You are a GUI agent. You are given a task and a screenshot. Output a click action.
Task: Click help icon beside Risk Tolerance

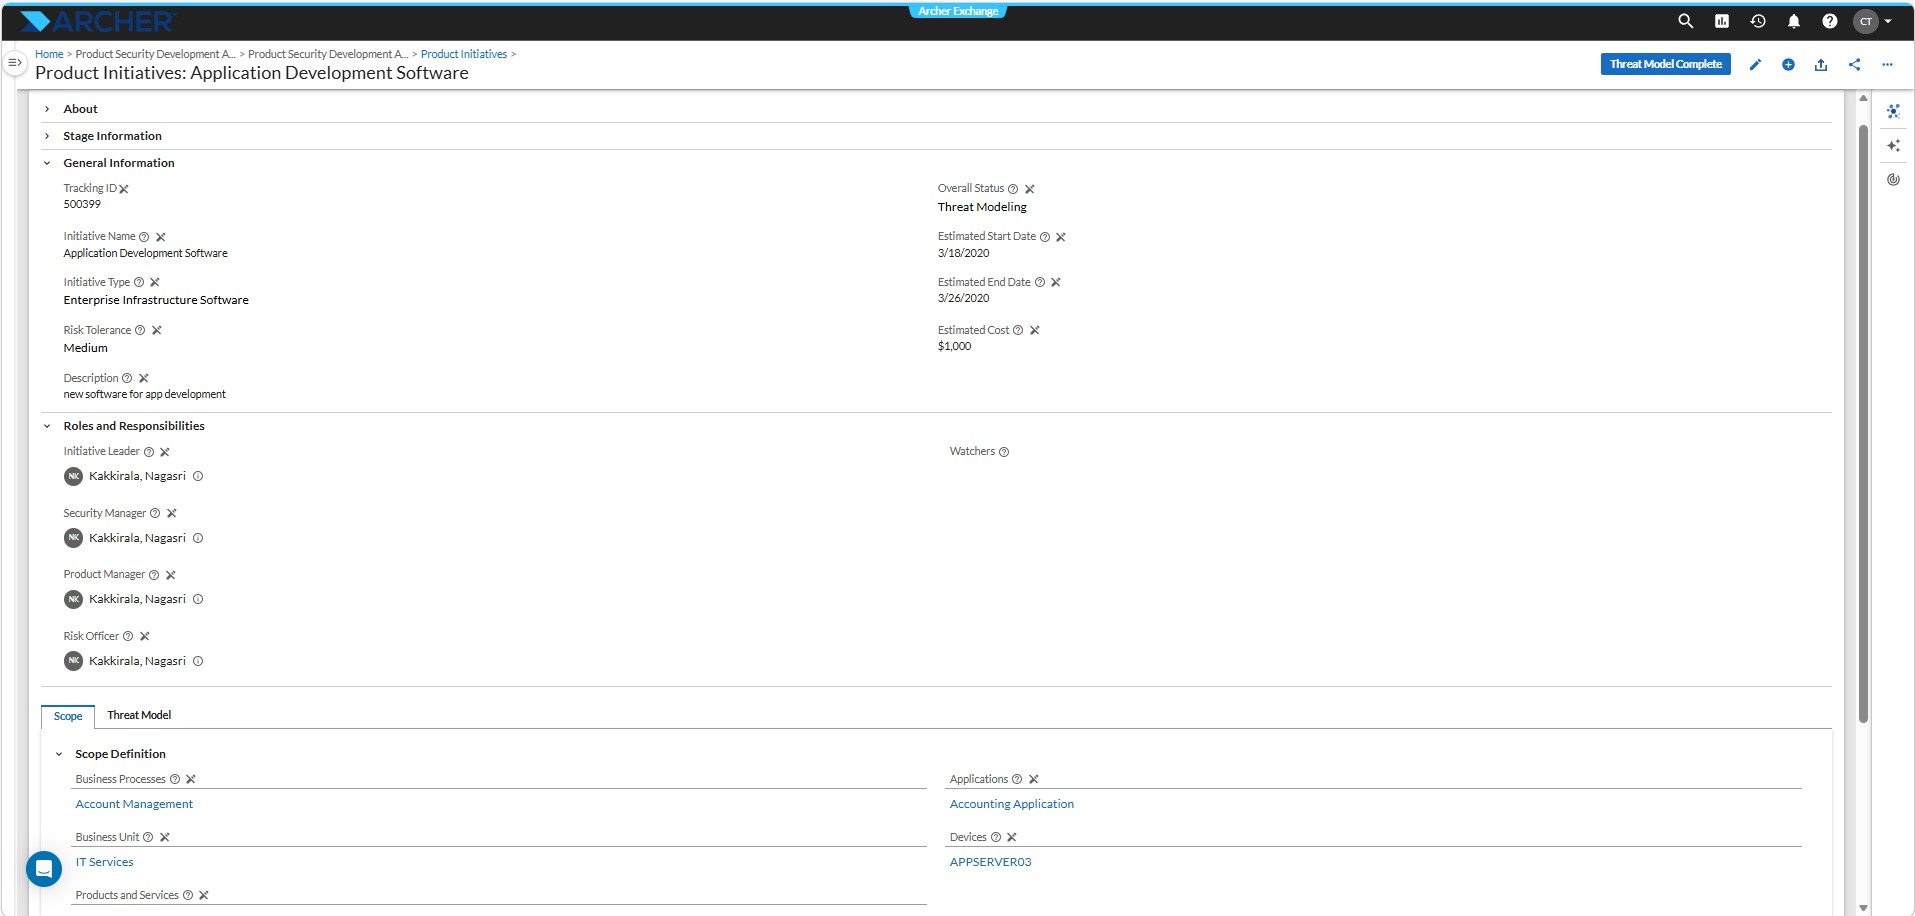pos(140,331)
